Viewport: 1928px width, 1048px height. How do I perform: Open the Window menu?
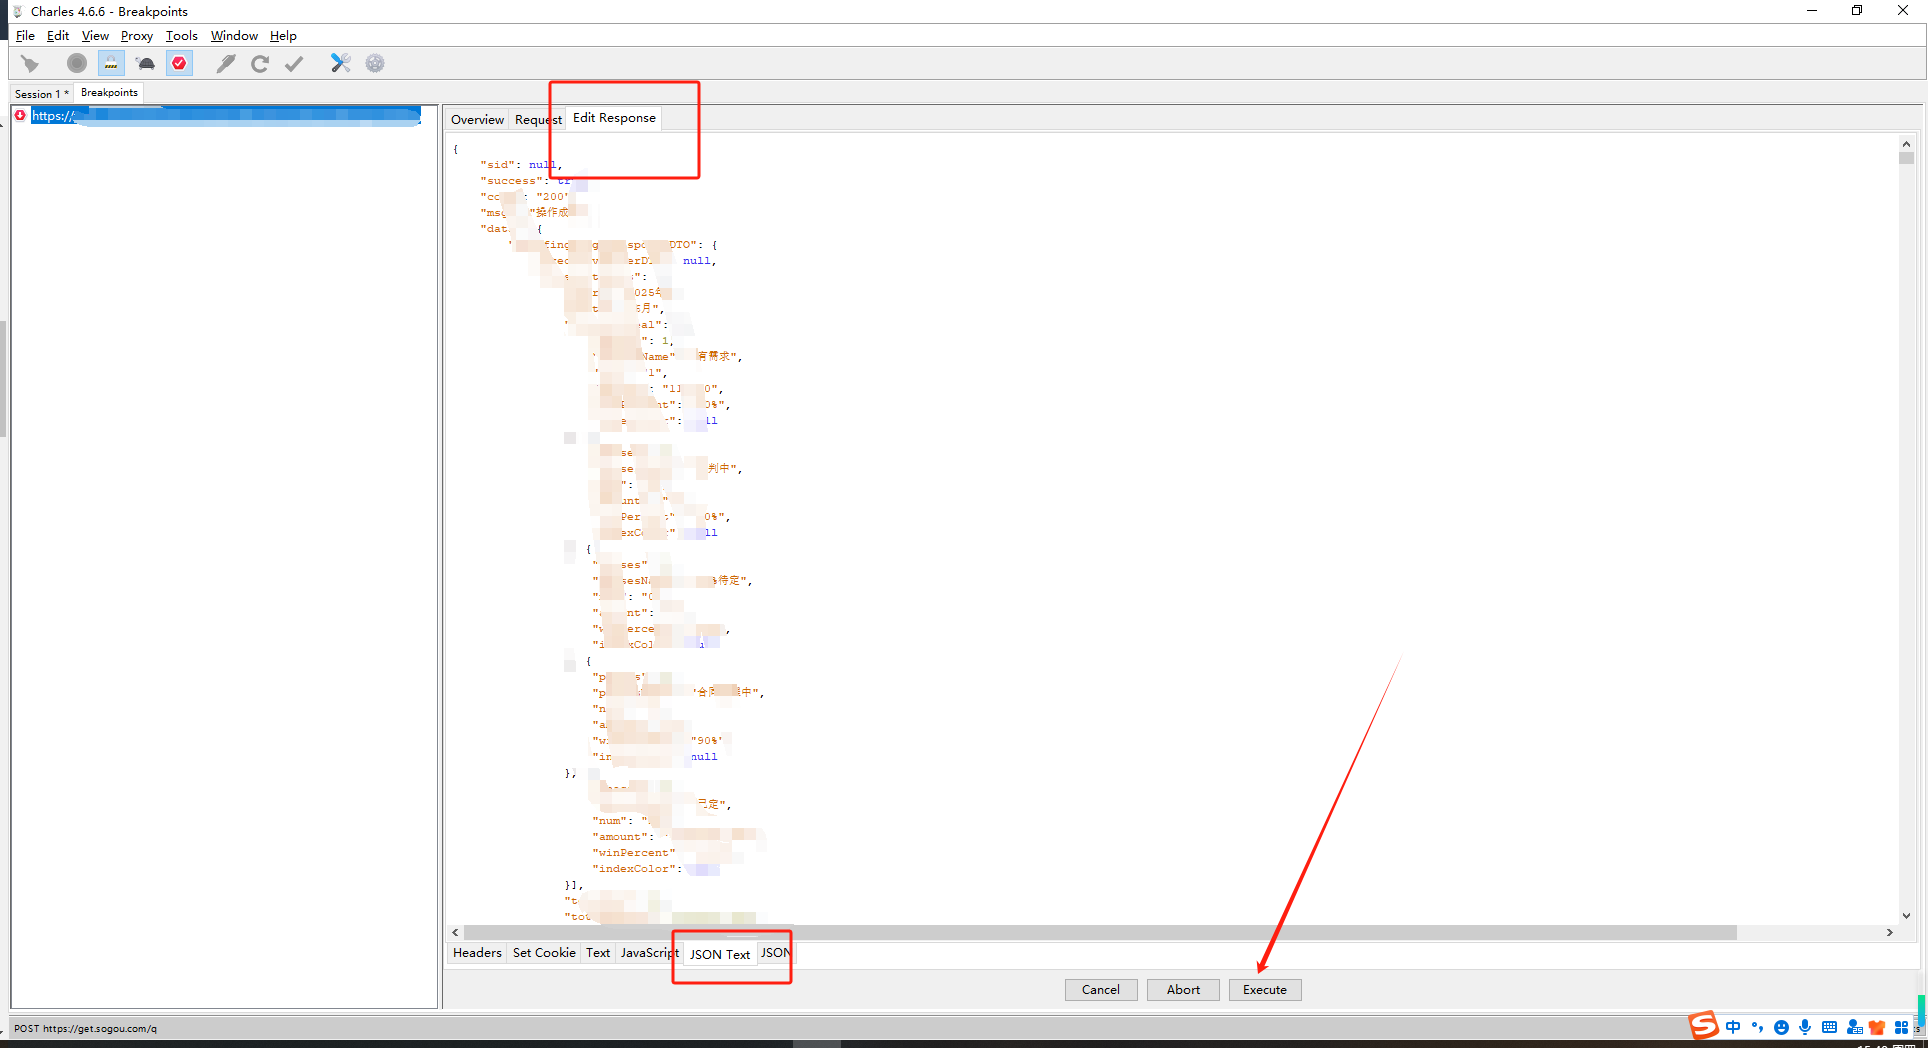(x=234, y=36)
